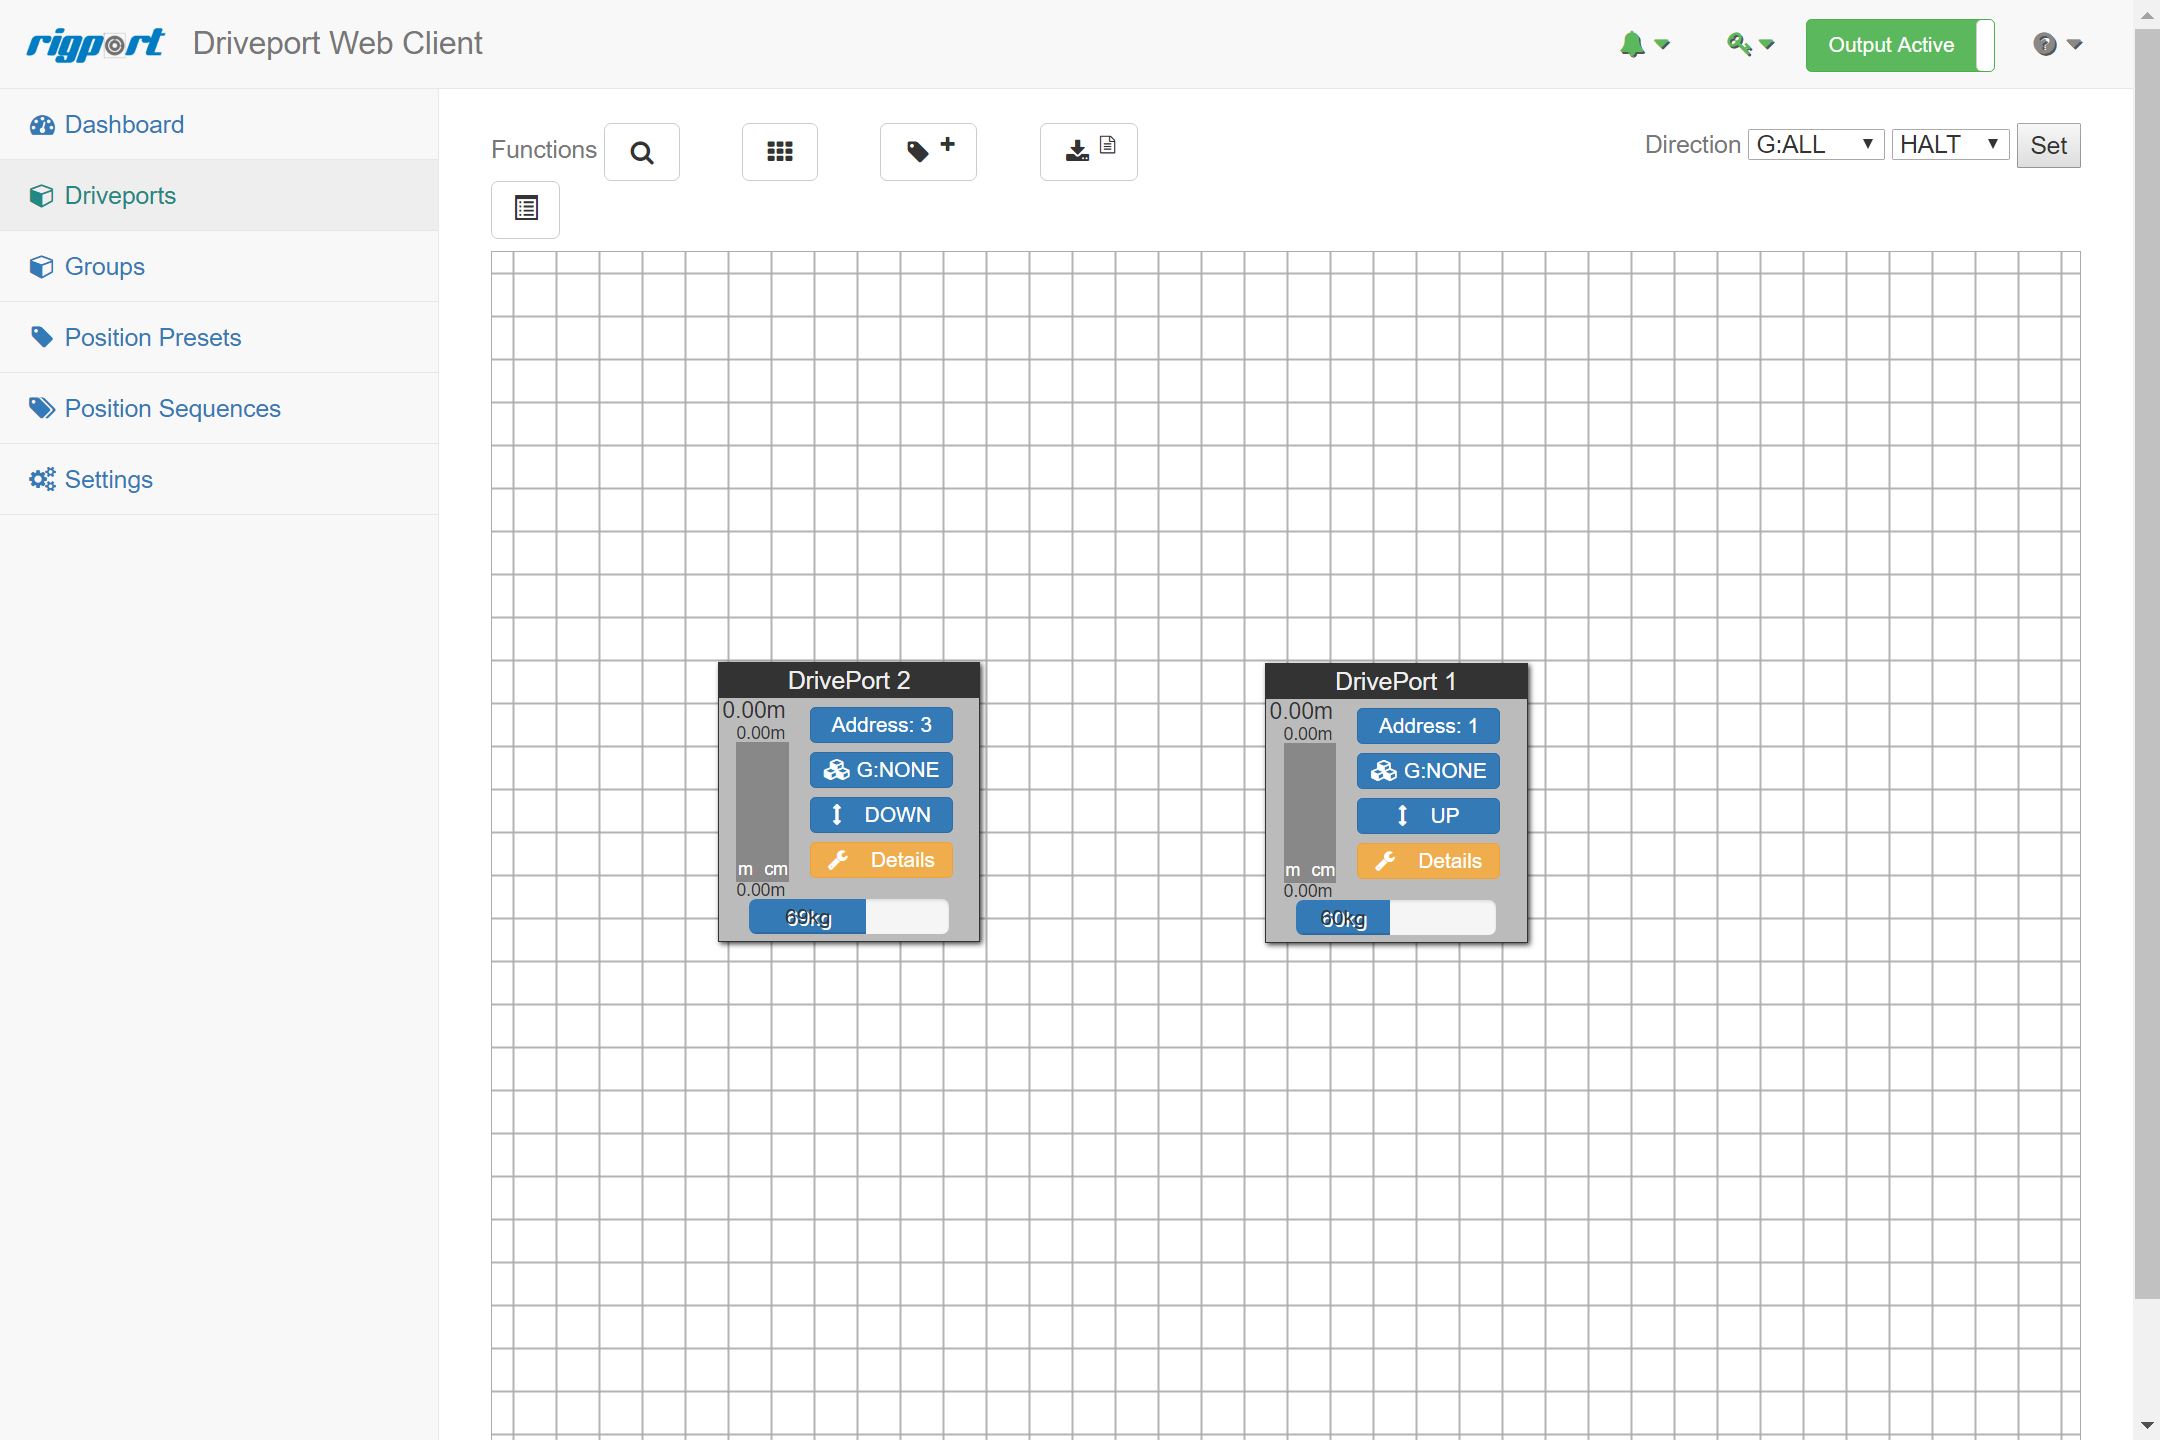
Task: Toggle DrivePort 1 UP direction button
Action: pos(1428,816)
